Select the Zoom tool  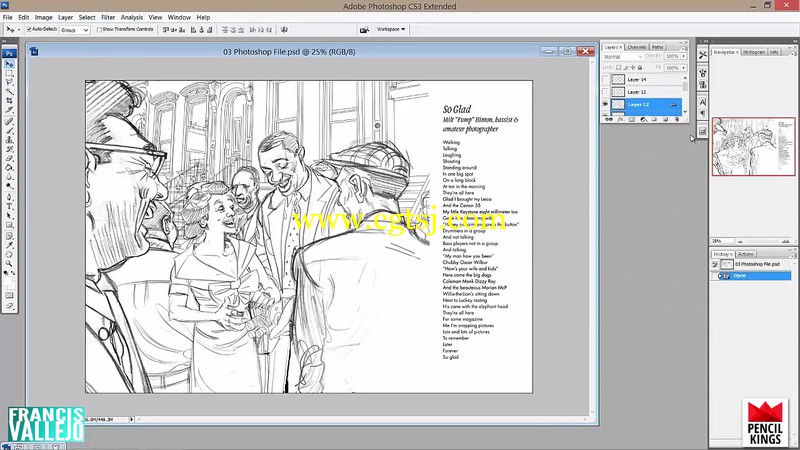tap(9, 263)
